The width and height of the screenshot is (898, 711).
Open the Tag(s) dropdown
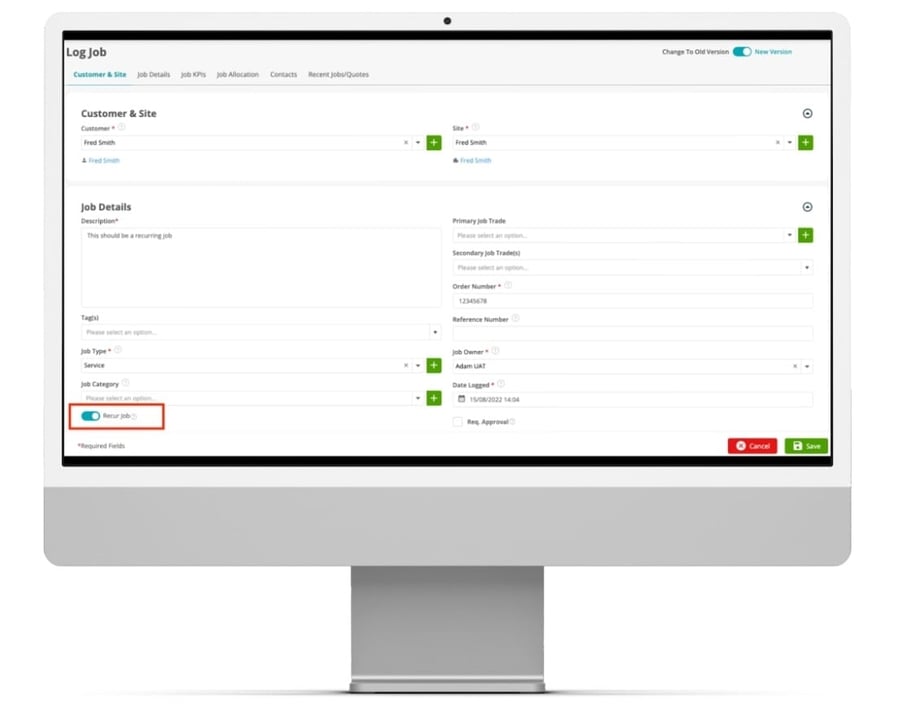pos(434,332)
